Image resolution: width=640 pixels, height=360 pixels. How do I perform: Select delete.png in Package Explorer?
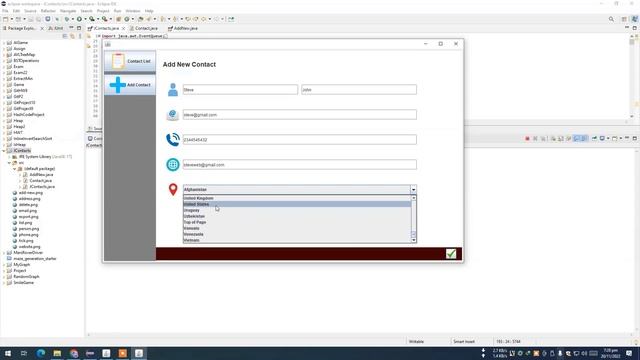tap(28, 204)
